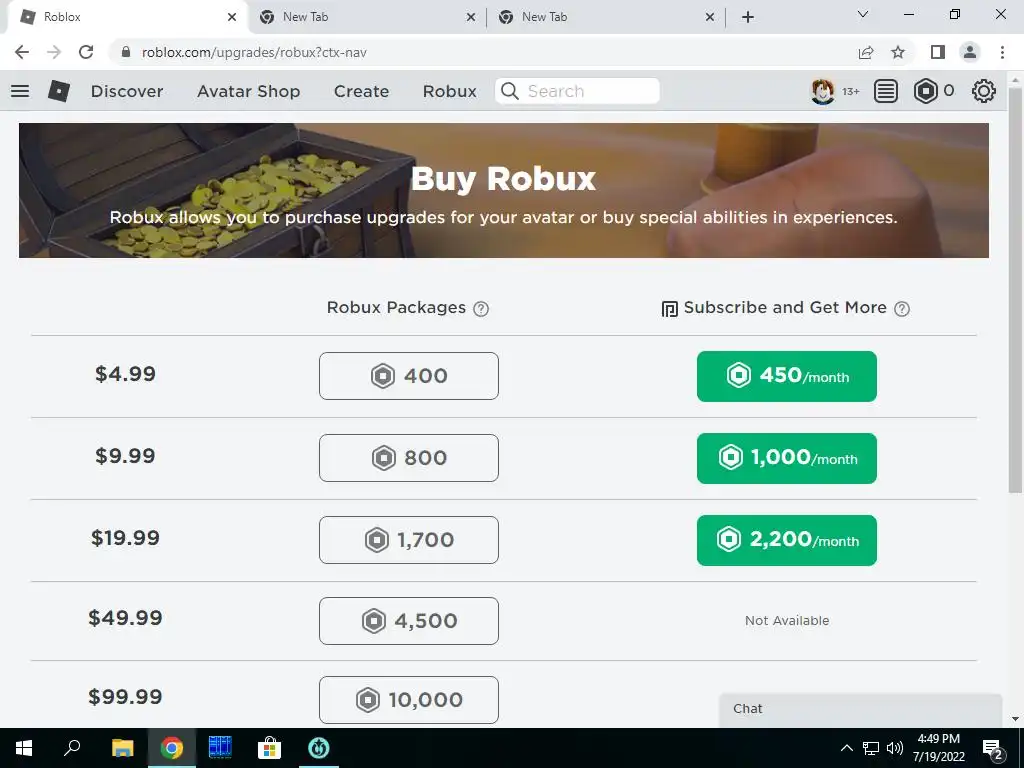Subscribe to 1,000 Robux per month
The image size is (1024, 768).
coord(787,458)
